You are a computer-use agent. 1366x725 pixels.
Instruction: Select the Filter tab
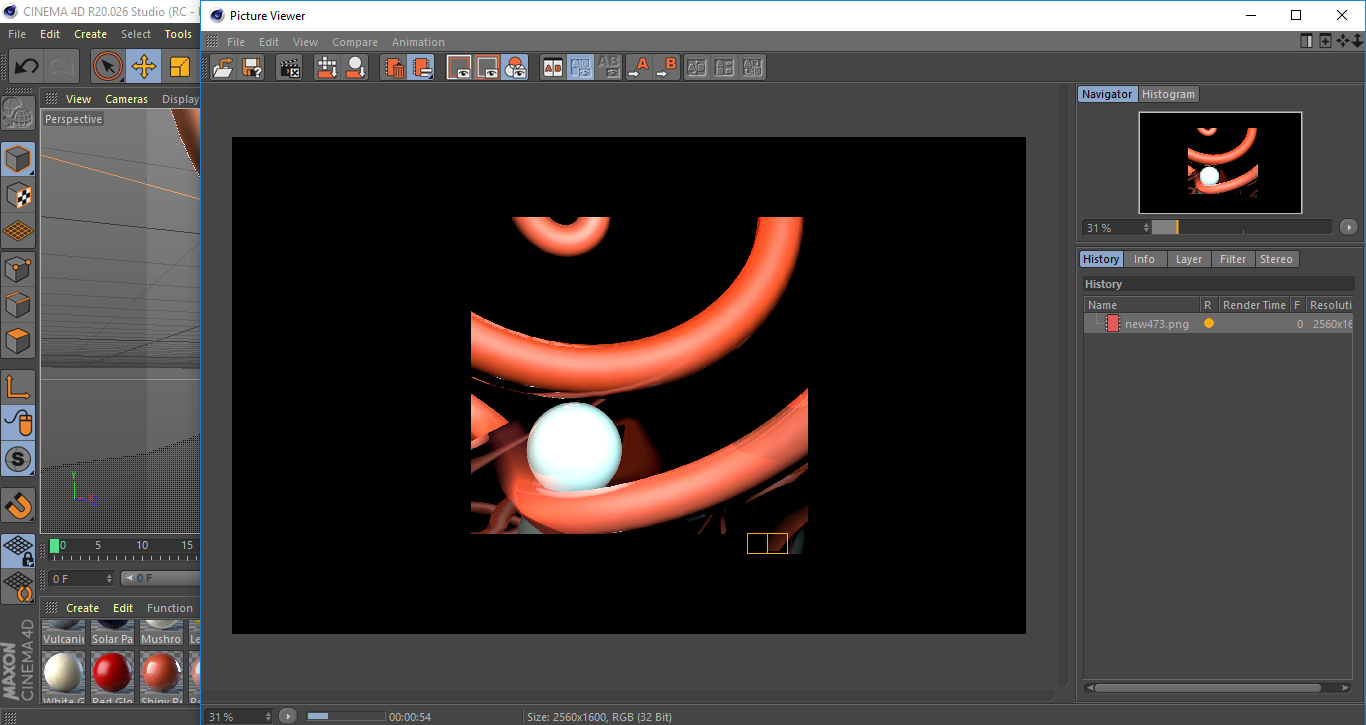[1233, 259]
